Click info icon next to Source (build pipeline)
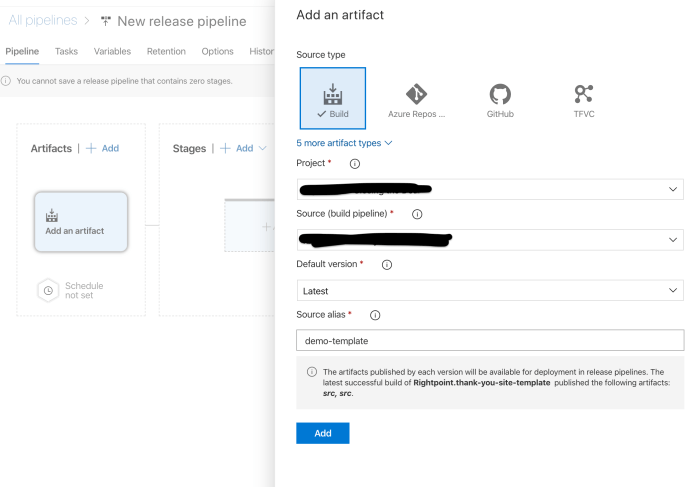 click(x=417, y=214)
